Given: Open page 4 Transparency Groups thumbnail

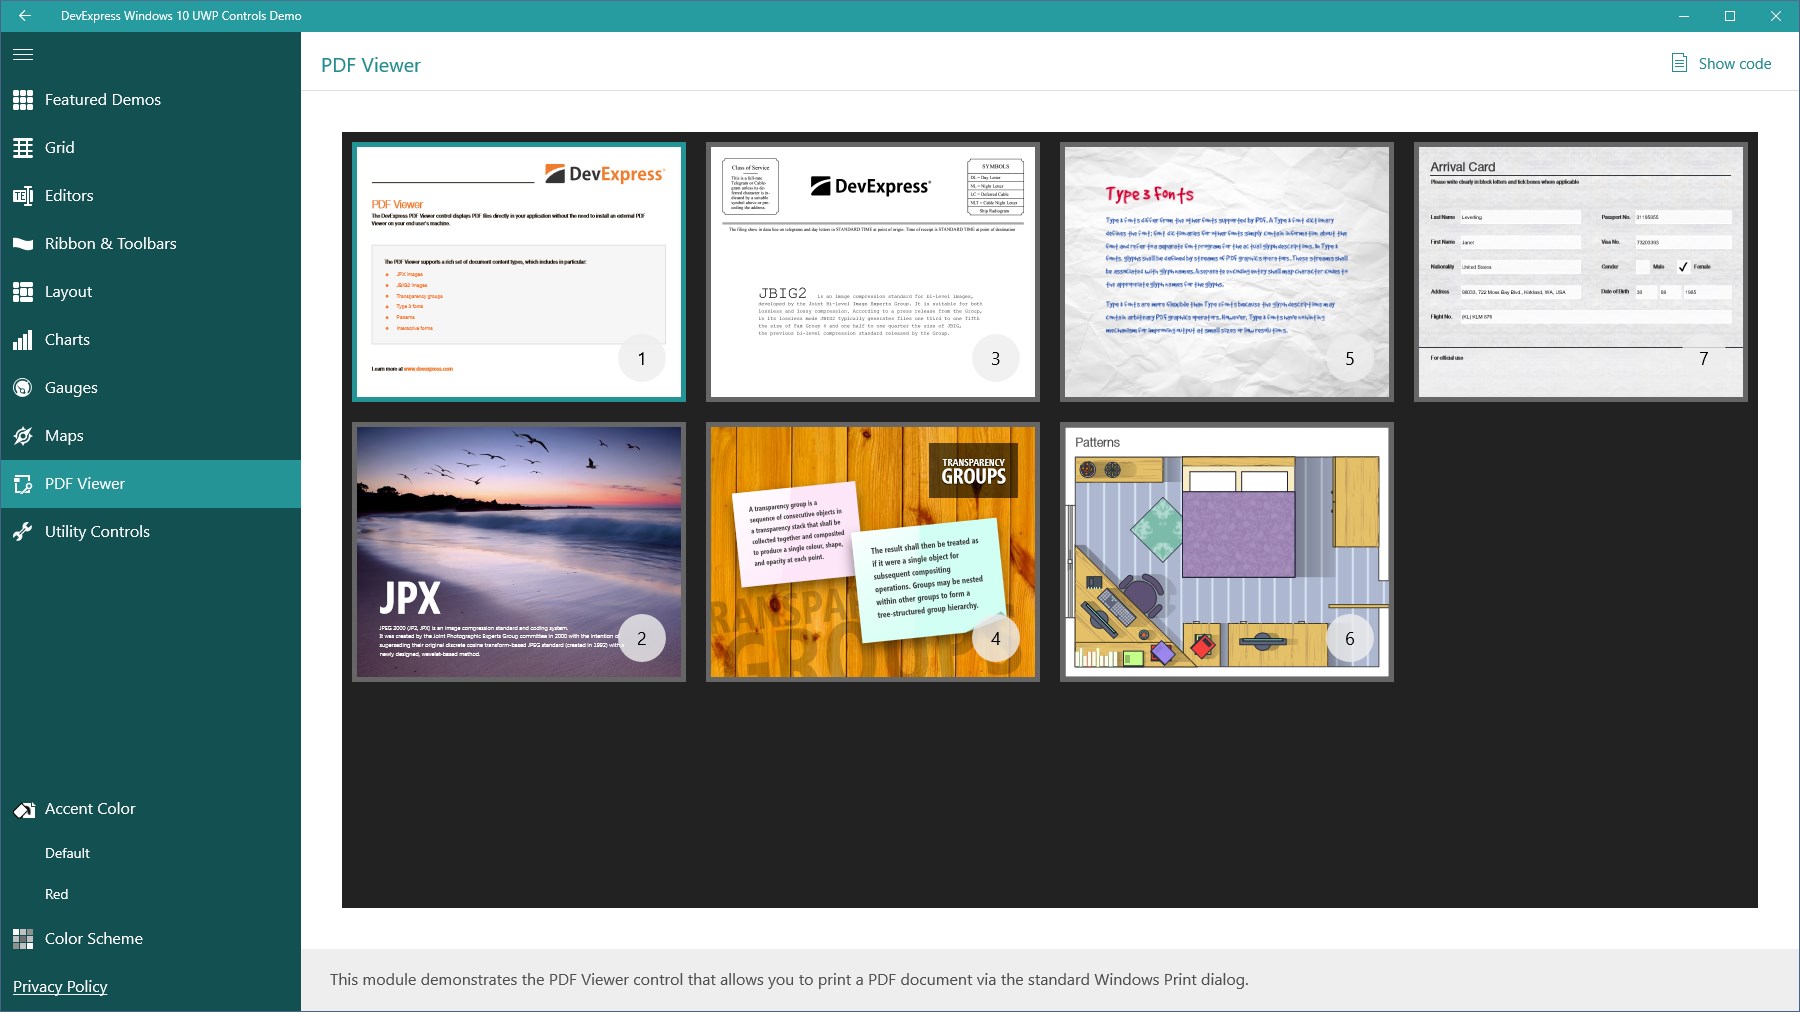Looking at the screenshot, I should 873,552.
